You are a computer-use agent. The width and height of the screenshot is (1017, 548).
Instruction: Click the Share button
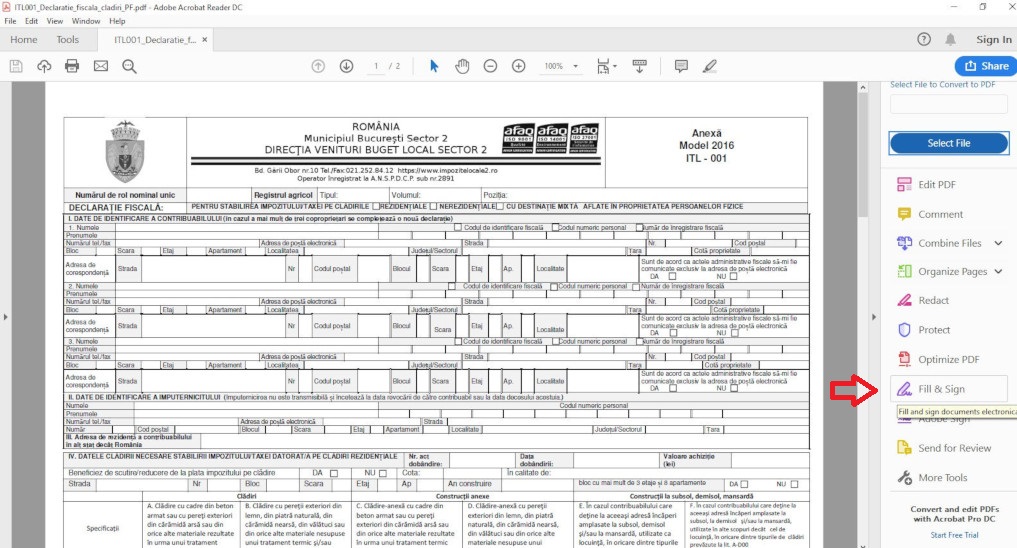[987, 66]
